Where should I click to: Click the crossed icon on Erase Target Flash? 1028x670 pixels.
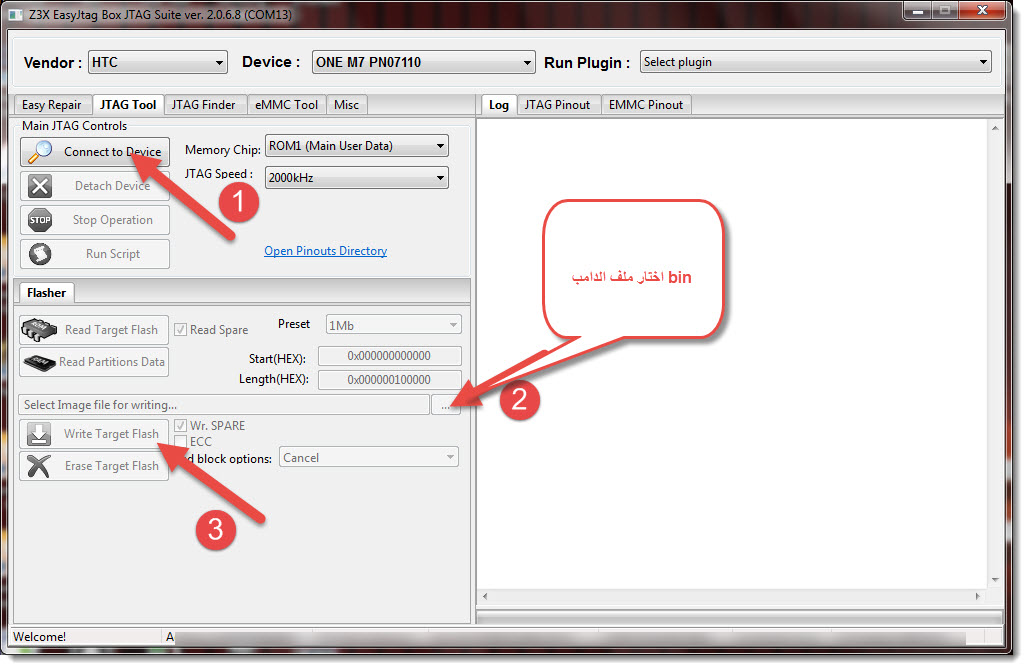click(x=39, y=466)
